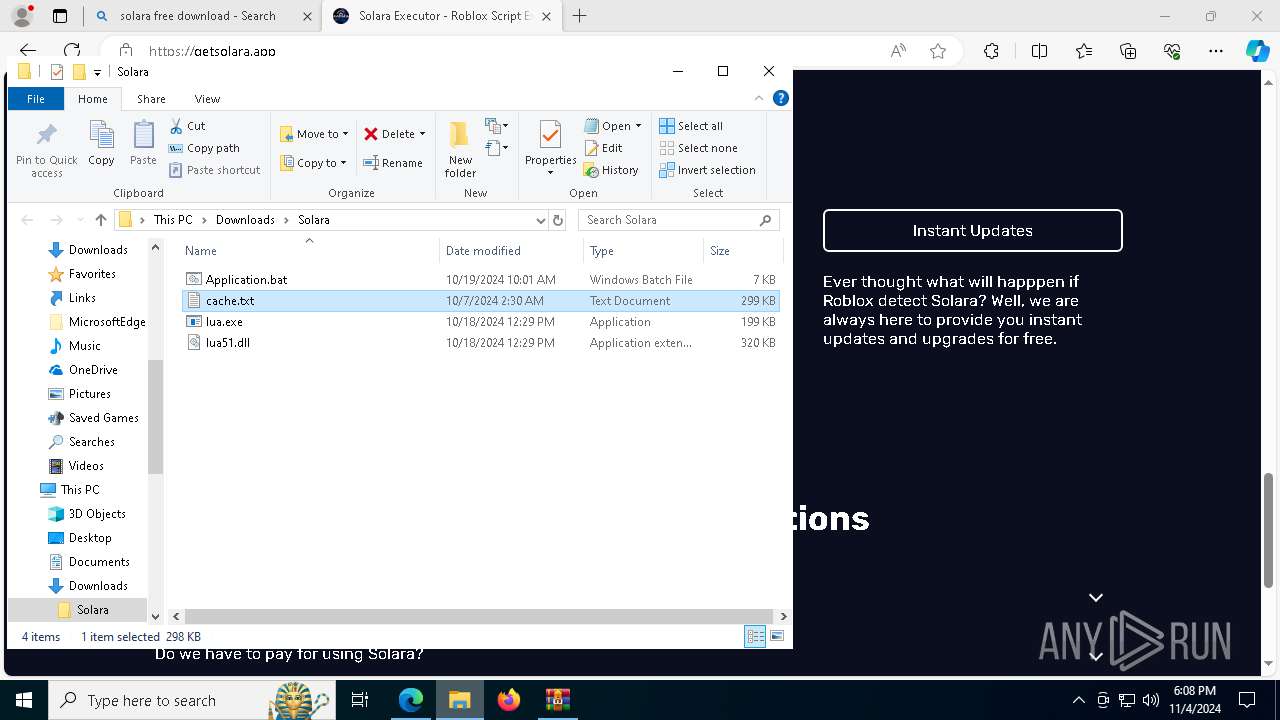Open Edge extensions puzzle icon
This screenshot has width=1280, height=720.
pos(991,51)
